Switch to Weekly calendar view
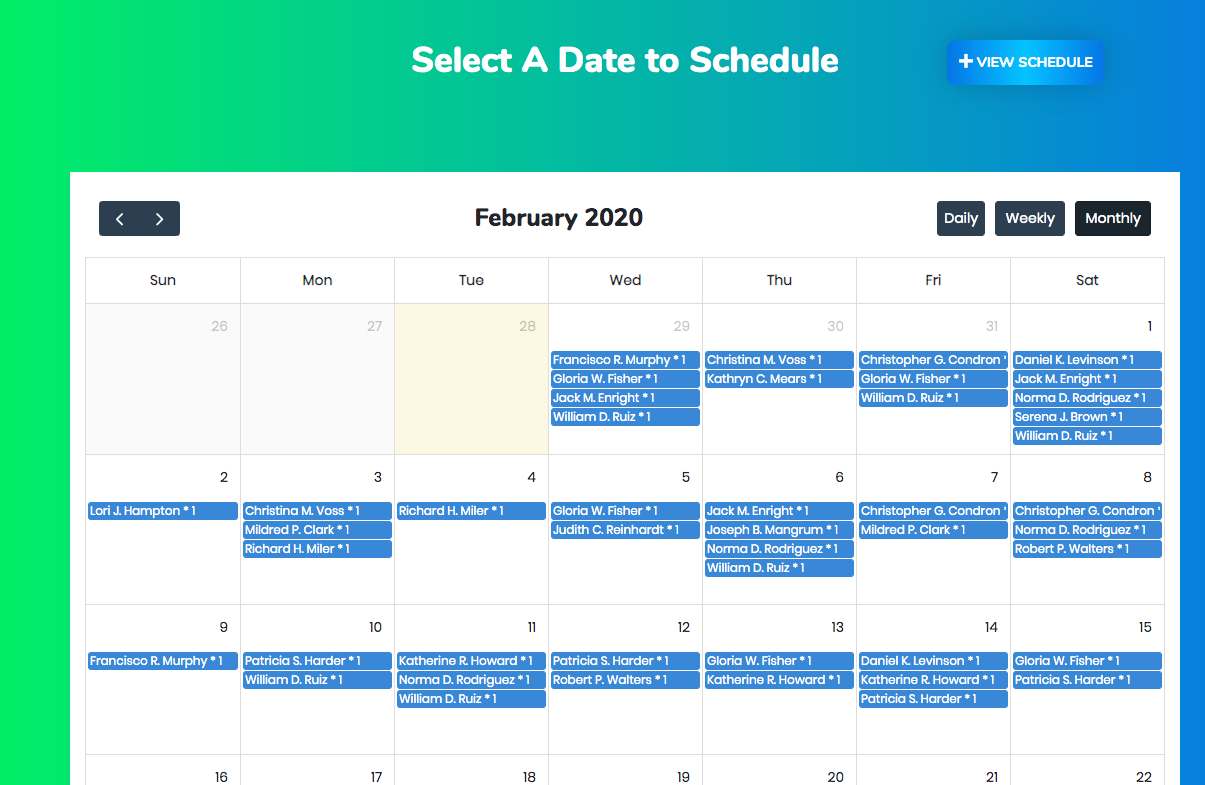Viewport: 1205px width, 785px height. pos(1029,218)
